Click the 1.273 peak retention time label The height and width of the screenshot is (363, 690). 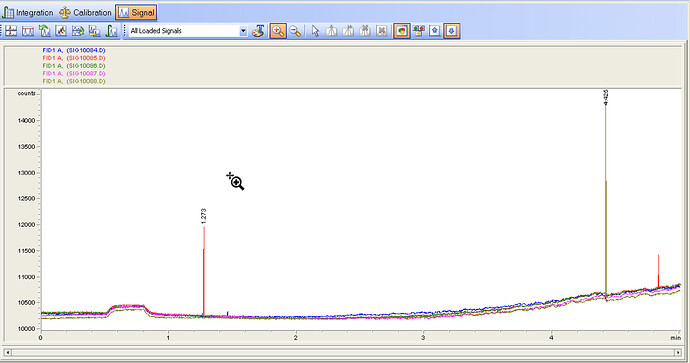pyautogui.click(x=203, y=216)
